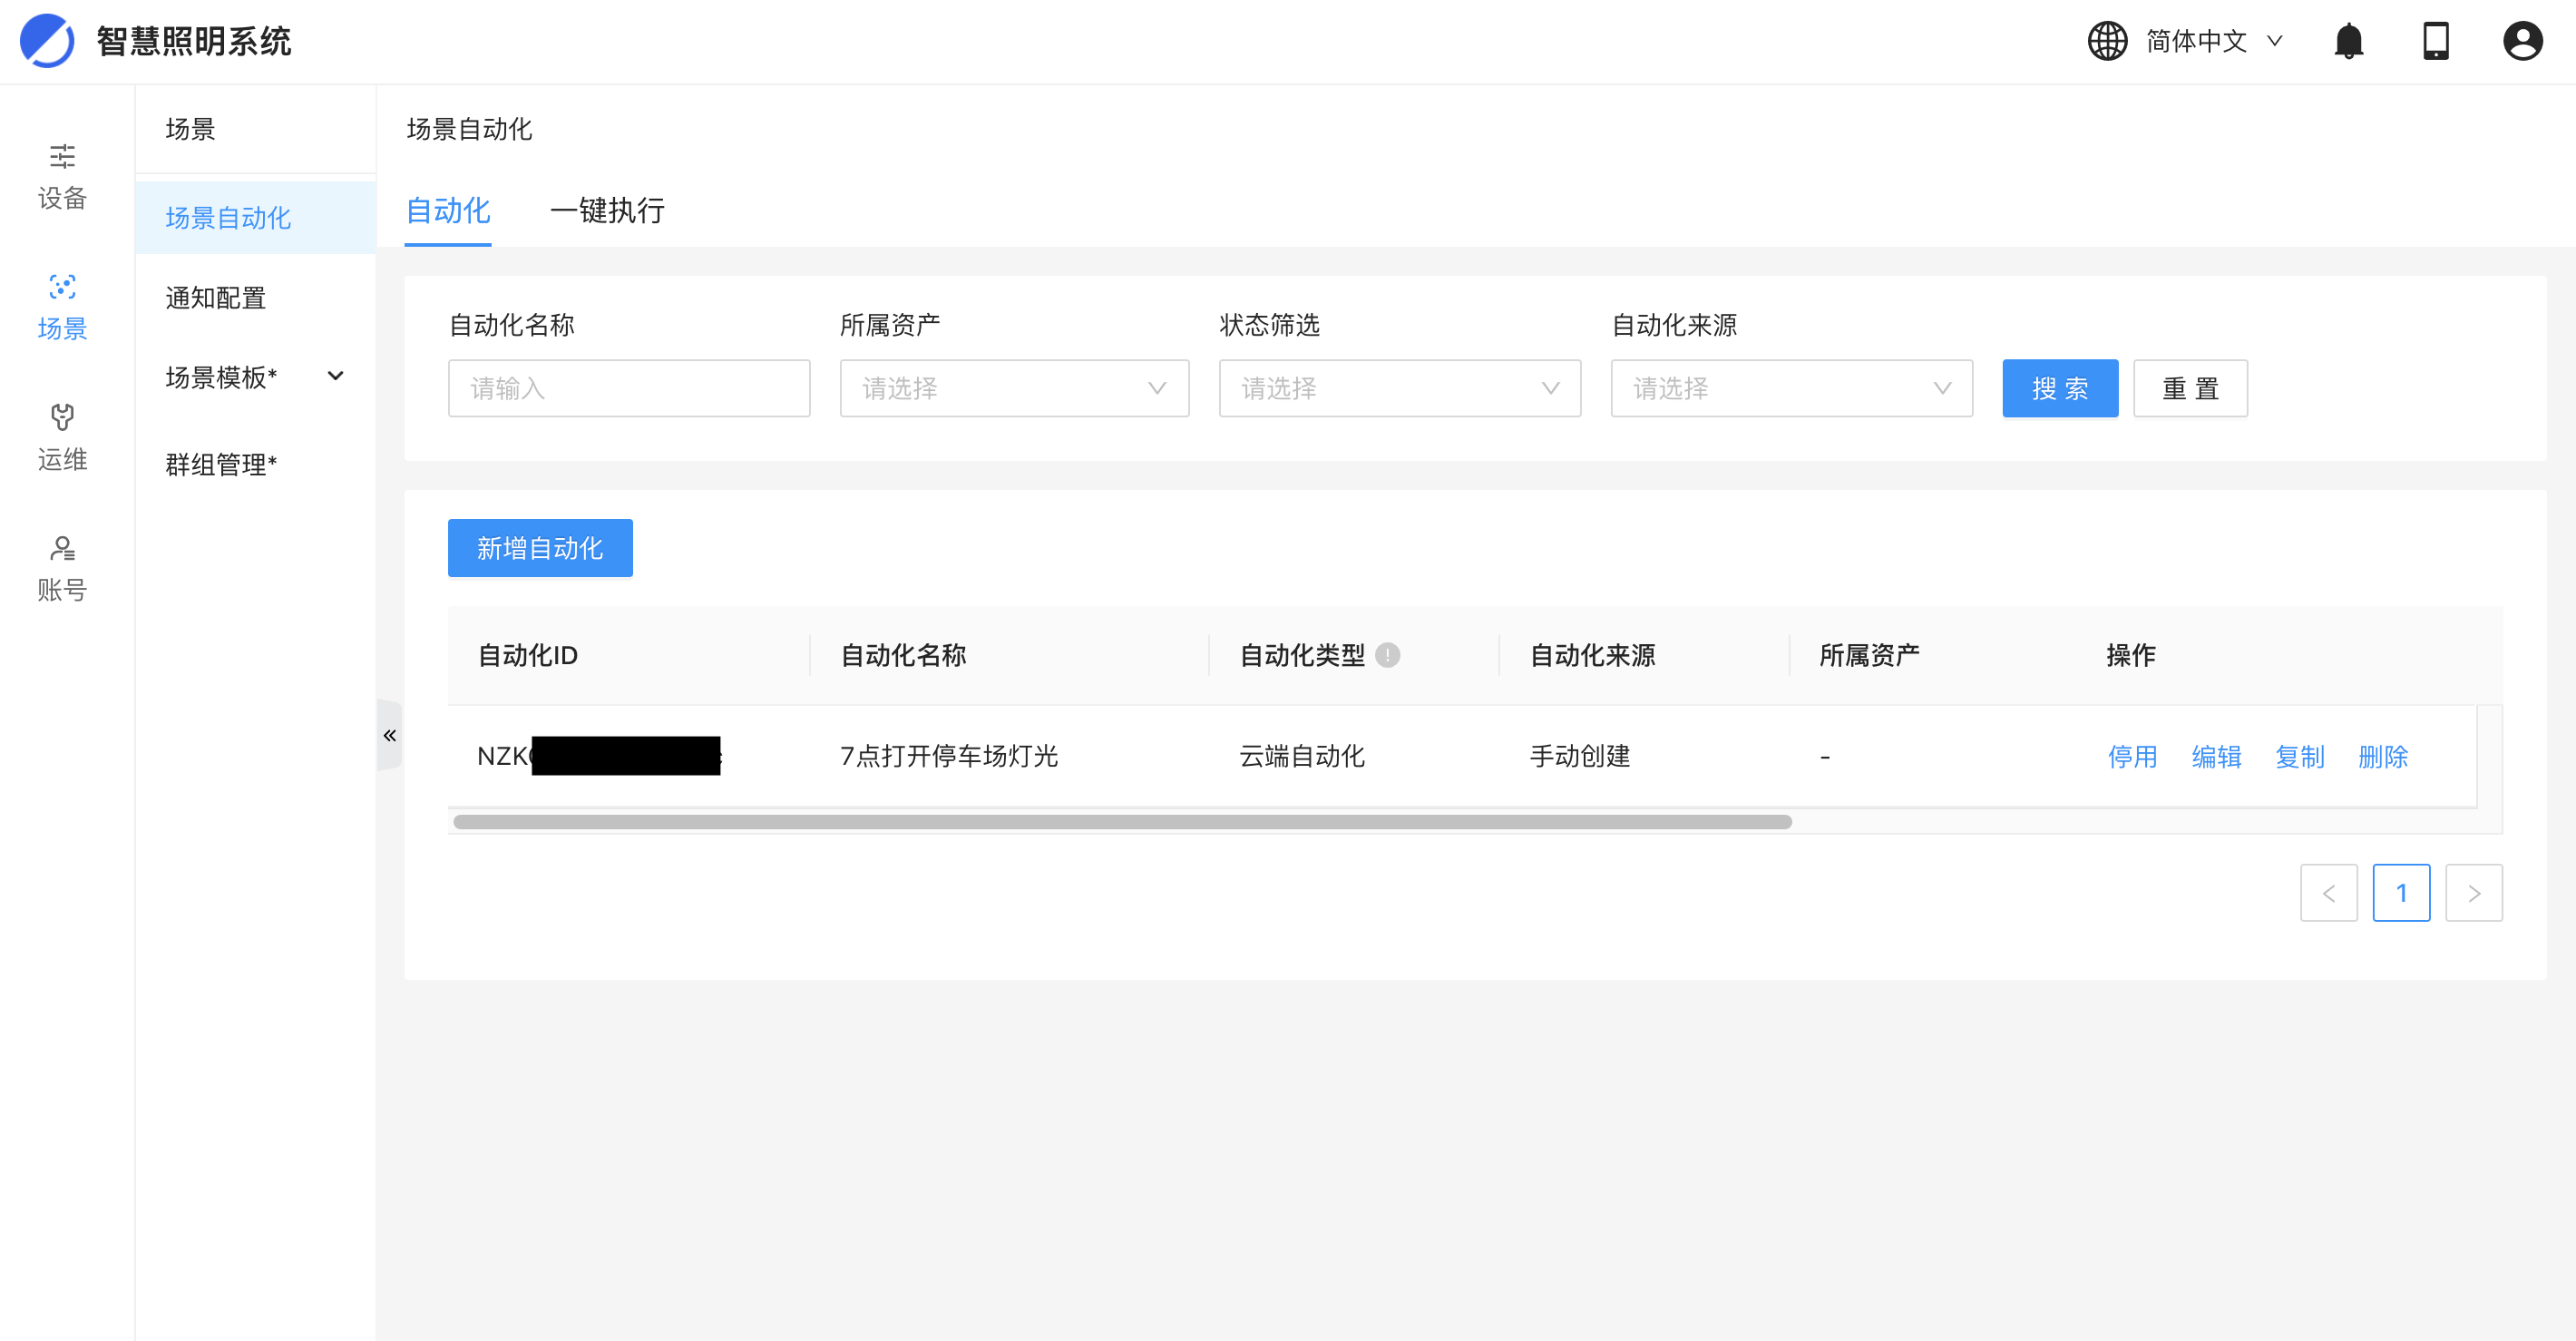Go to 设备 in left sidebar
2576x1341 pixels.
tap(62, 178)
